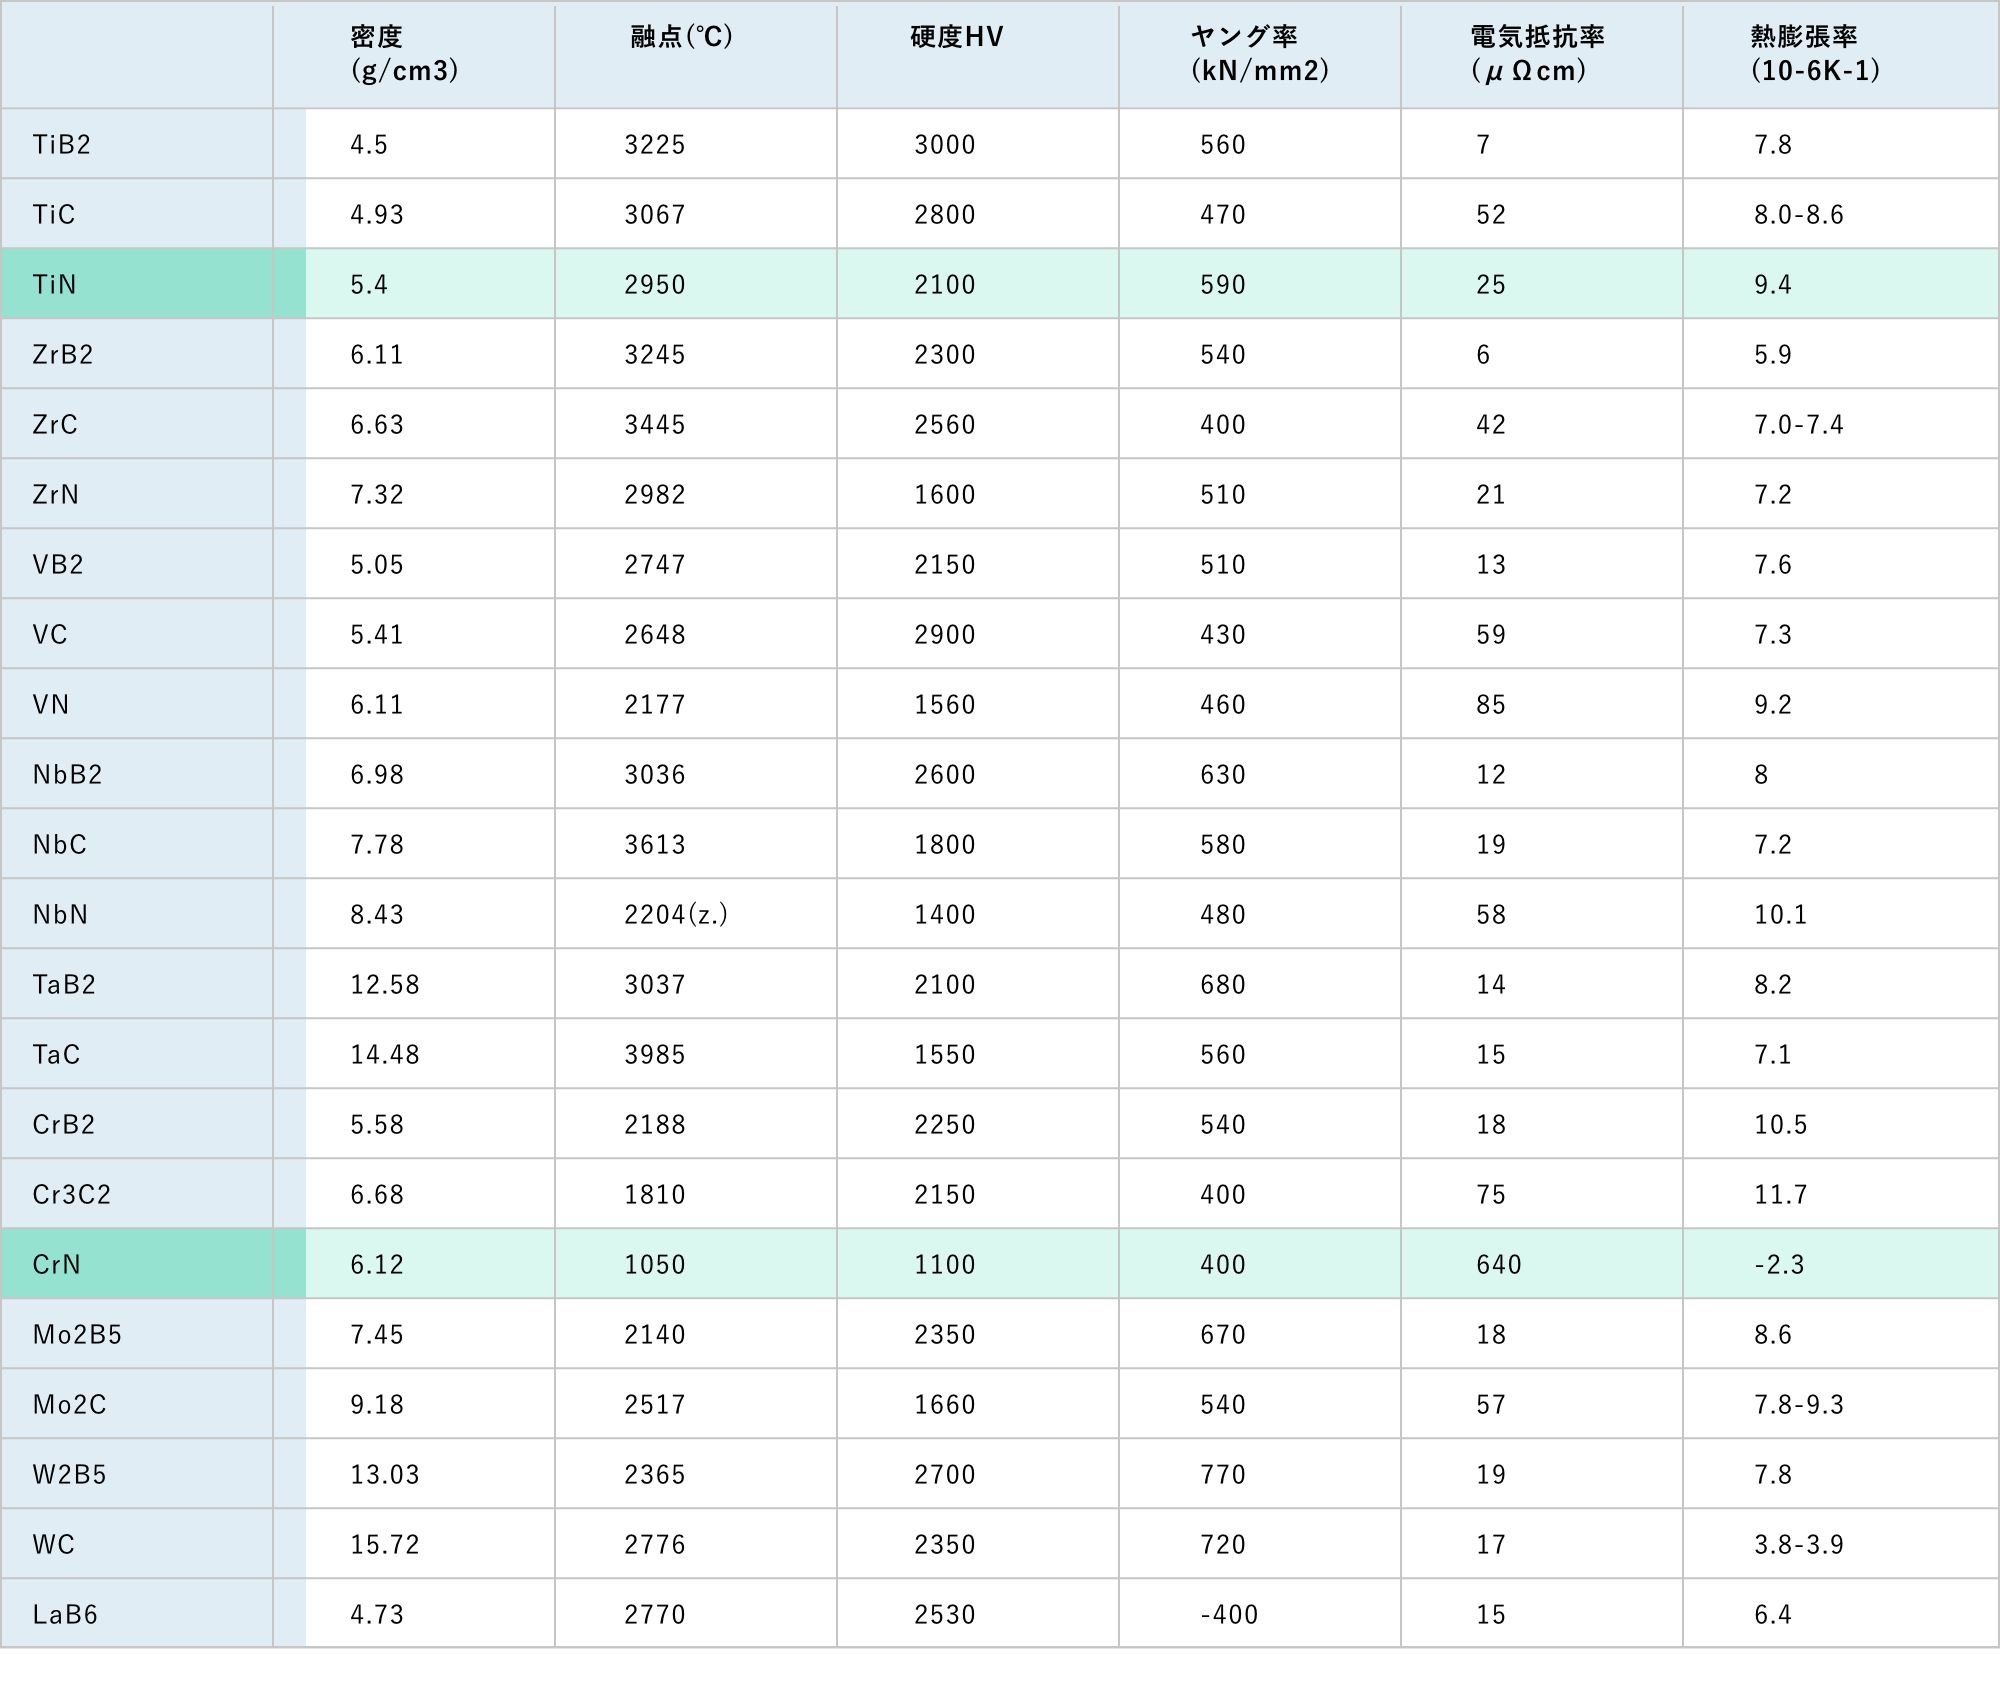Click VN resistivity value 85
Screen dimensions: 2000x1700
tap(1491, 705)
